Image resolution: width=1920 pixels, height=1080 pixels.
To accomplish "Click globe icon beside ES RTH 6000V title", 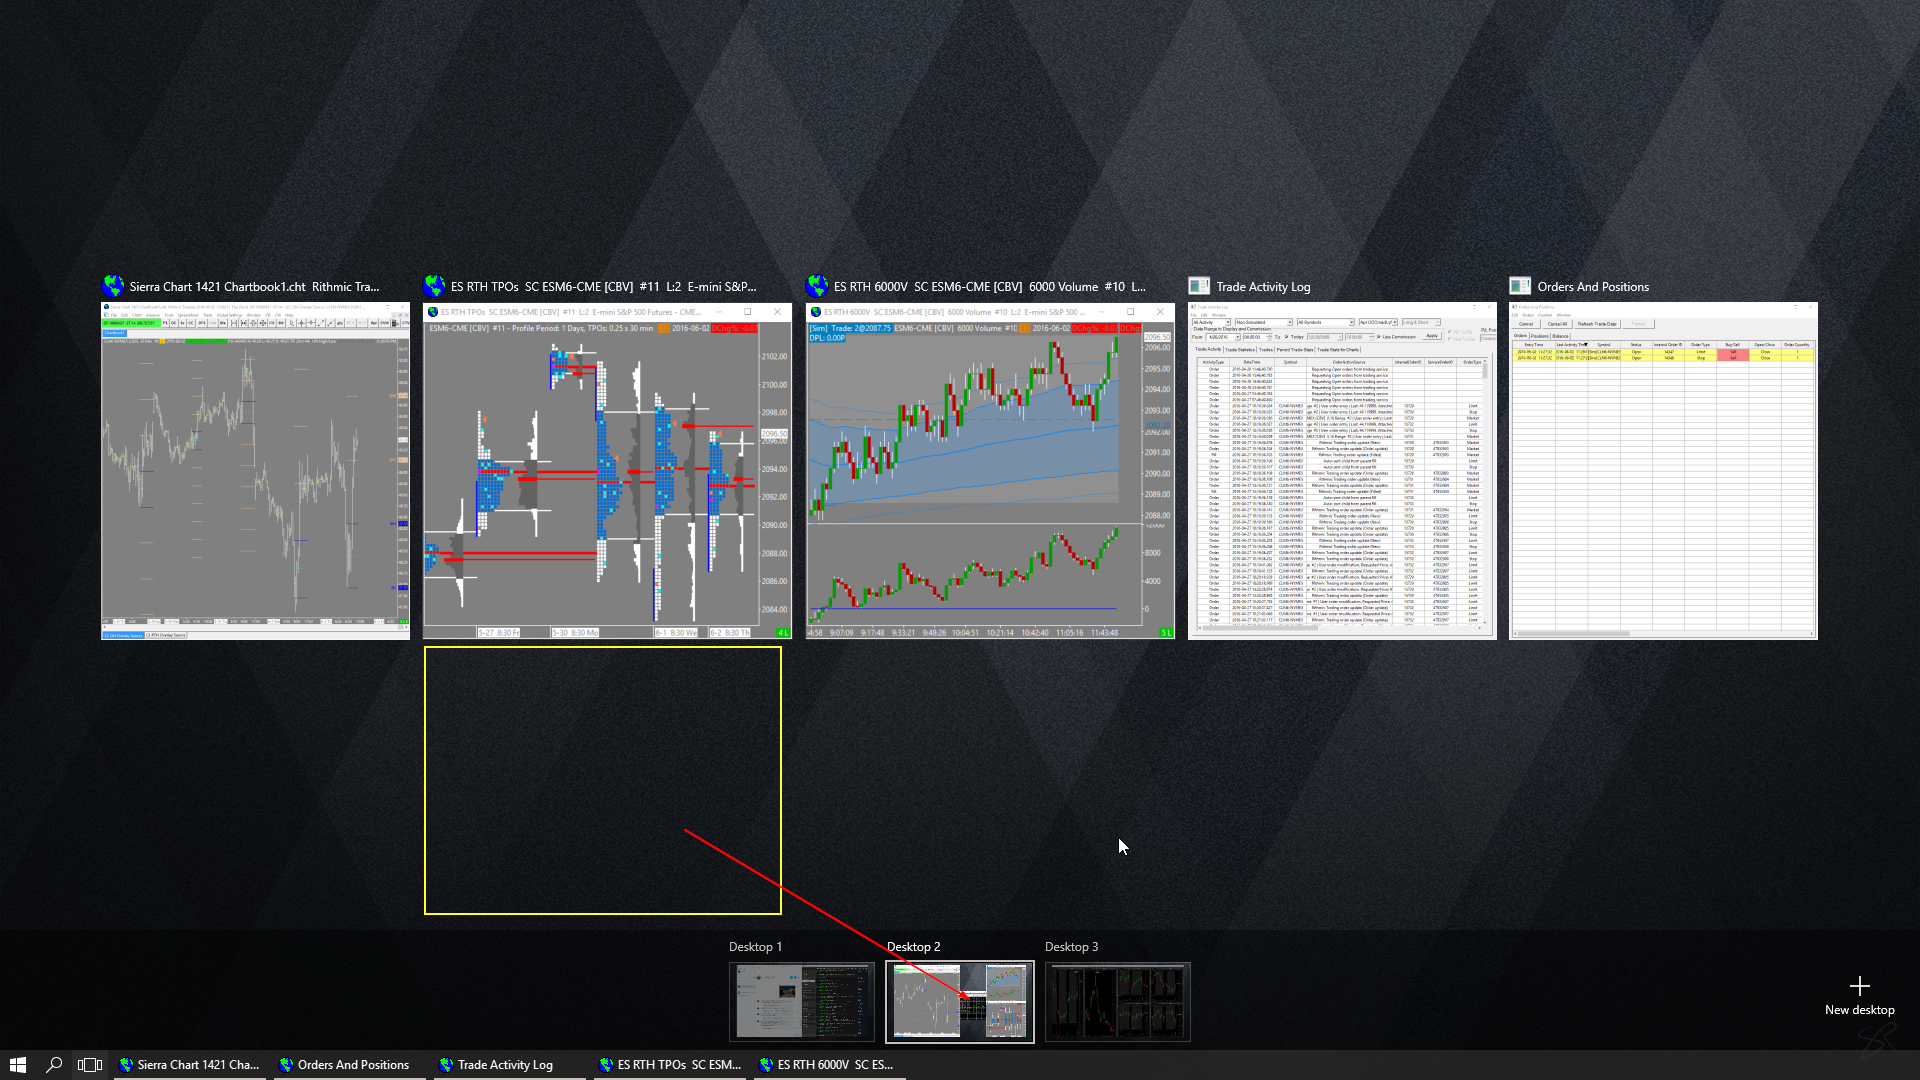I will point(817,287).
